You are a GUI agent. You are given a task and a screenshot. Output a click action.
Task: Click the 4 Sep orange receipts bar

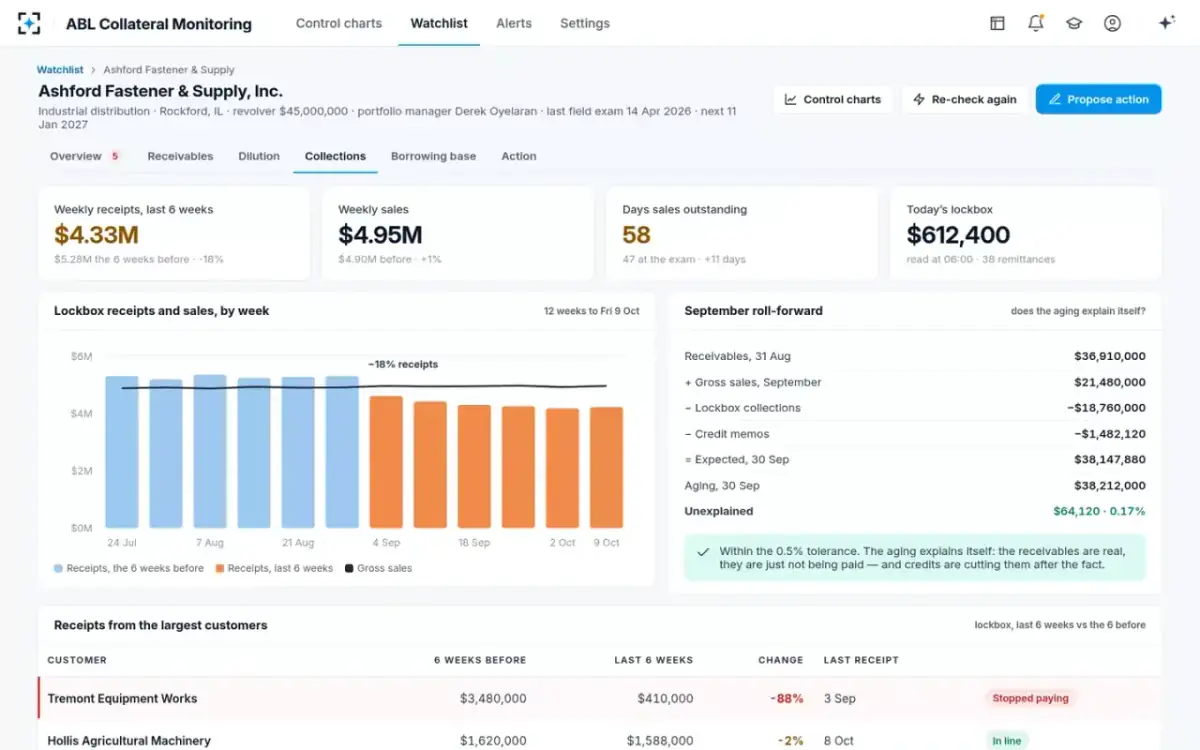point(386,462)
